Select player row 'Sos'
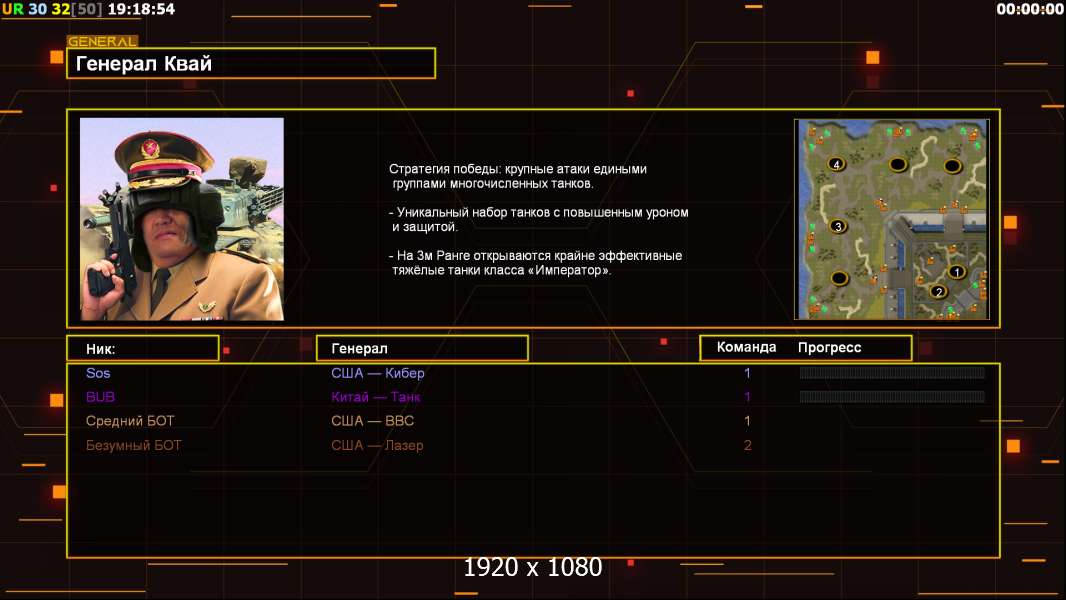 click(533, 373)
